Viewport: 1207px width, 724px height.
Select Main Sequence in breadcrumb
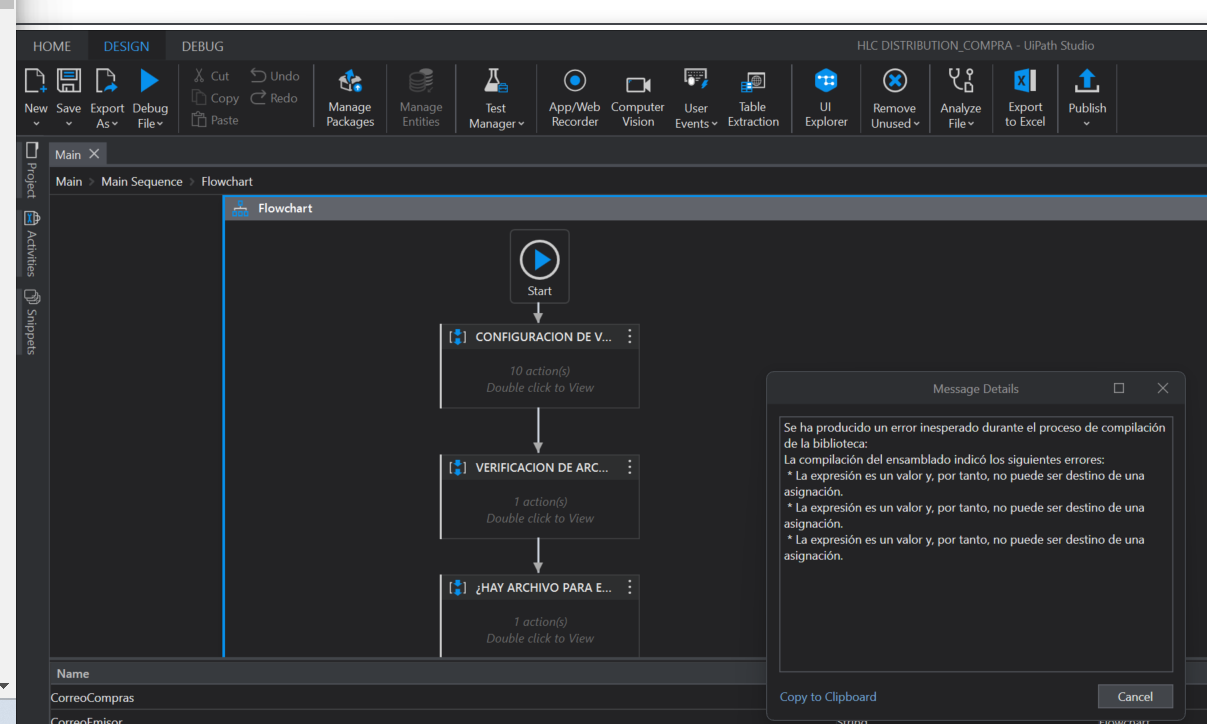141,182
